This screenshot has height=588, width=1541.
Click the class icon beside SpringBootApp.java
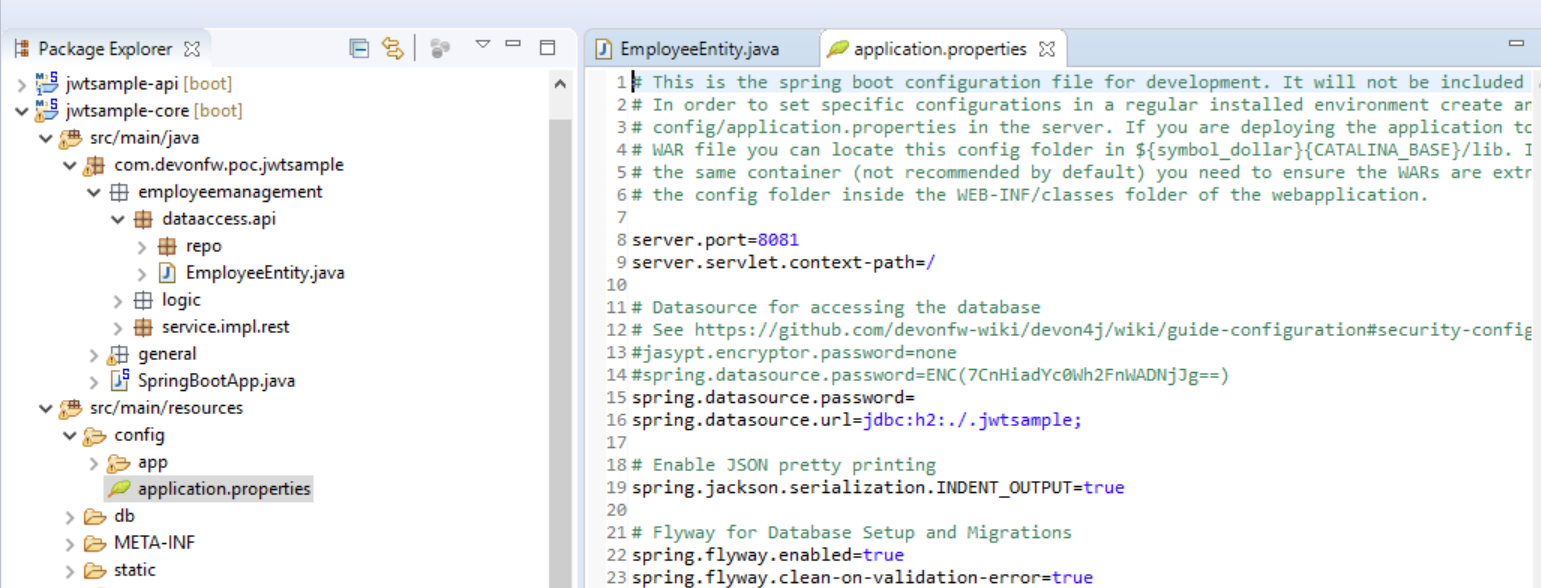click(x=122, y=380)
